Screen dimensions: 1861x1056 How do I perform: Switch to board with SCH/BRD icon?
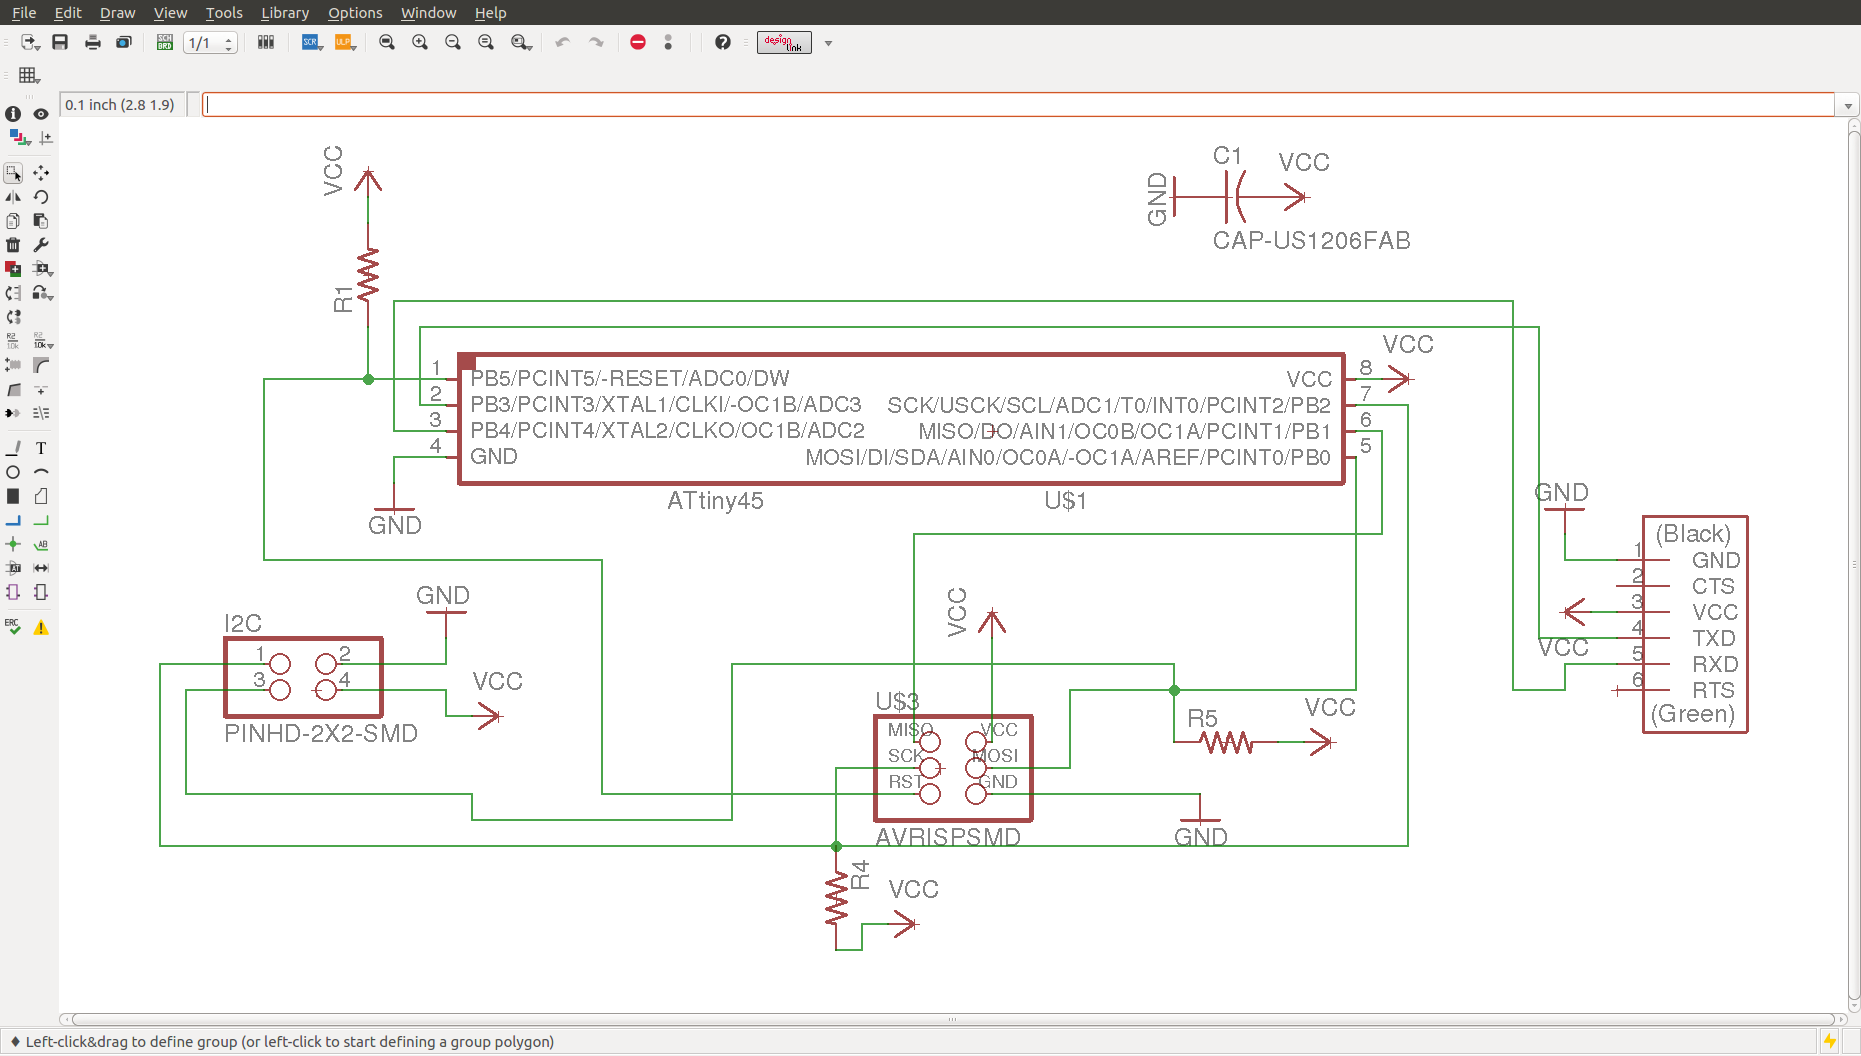pyautogui.click(x=165, y=42)
